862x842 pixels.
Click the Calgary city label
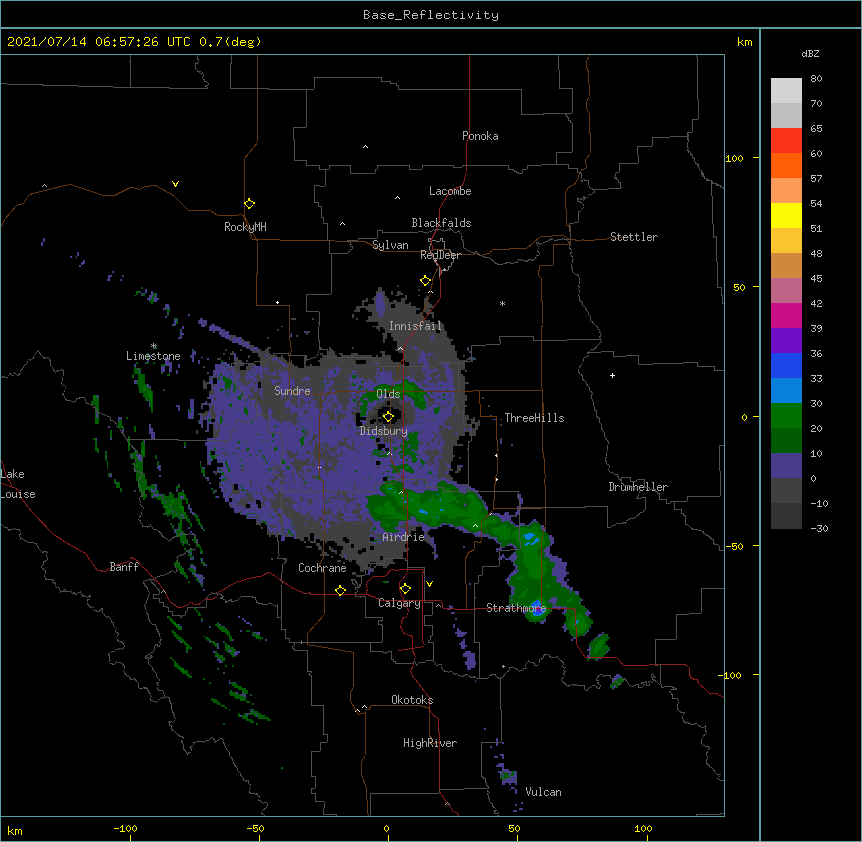399,603
